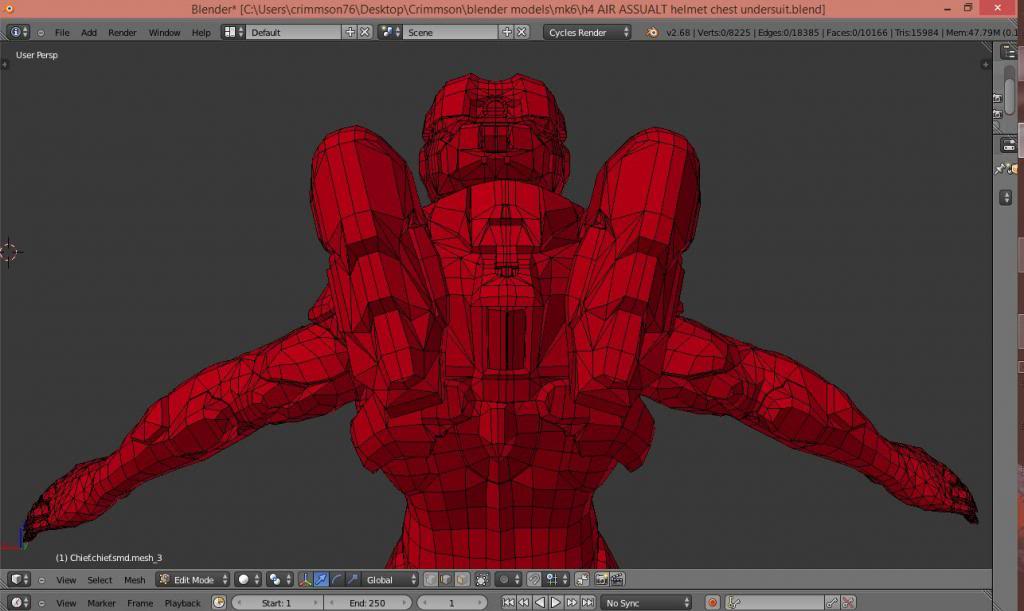
Task: Open the Edit Mode dropdown
Action: pyautogui.click(x=193, y=580)
